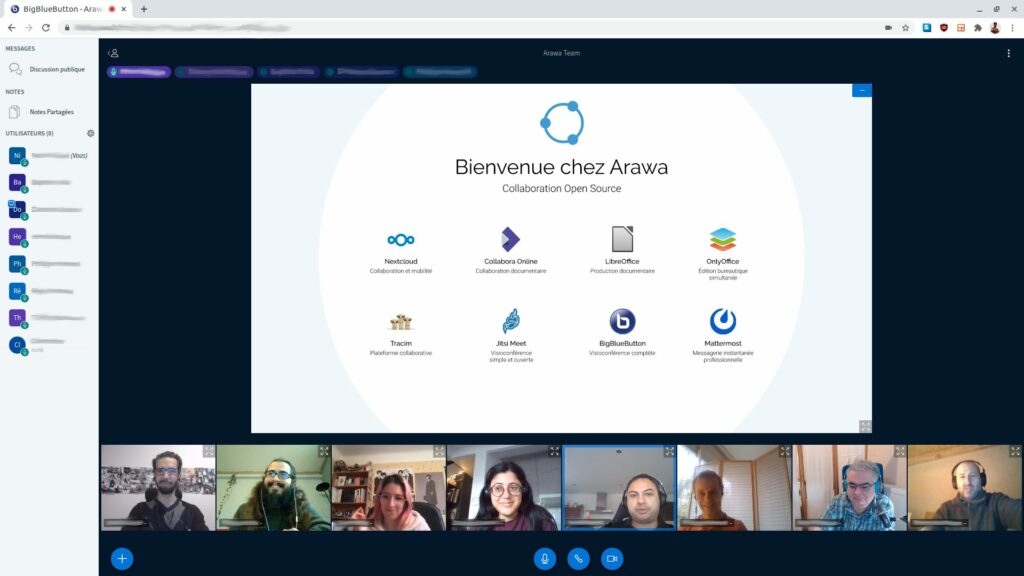Screen dimensions: 1024x576
Task: Click the UTILISATEURS (8) header
Action: click(x=29, y=133)
